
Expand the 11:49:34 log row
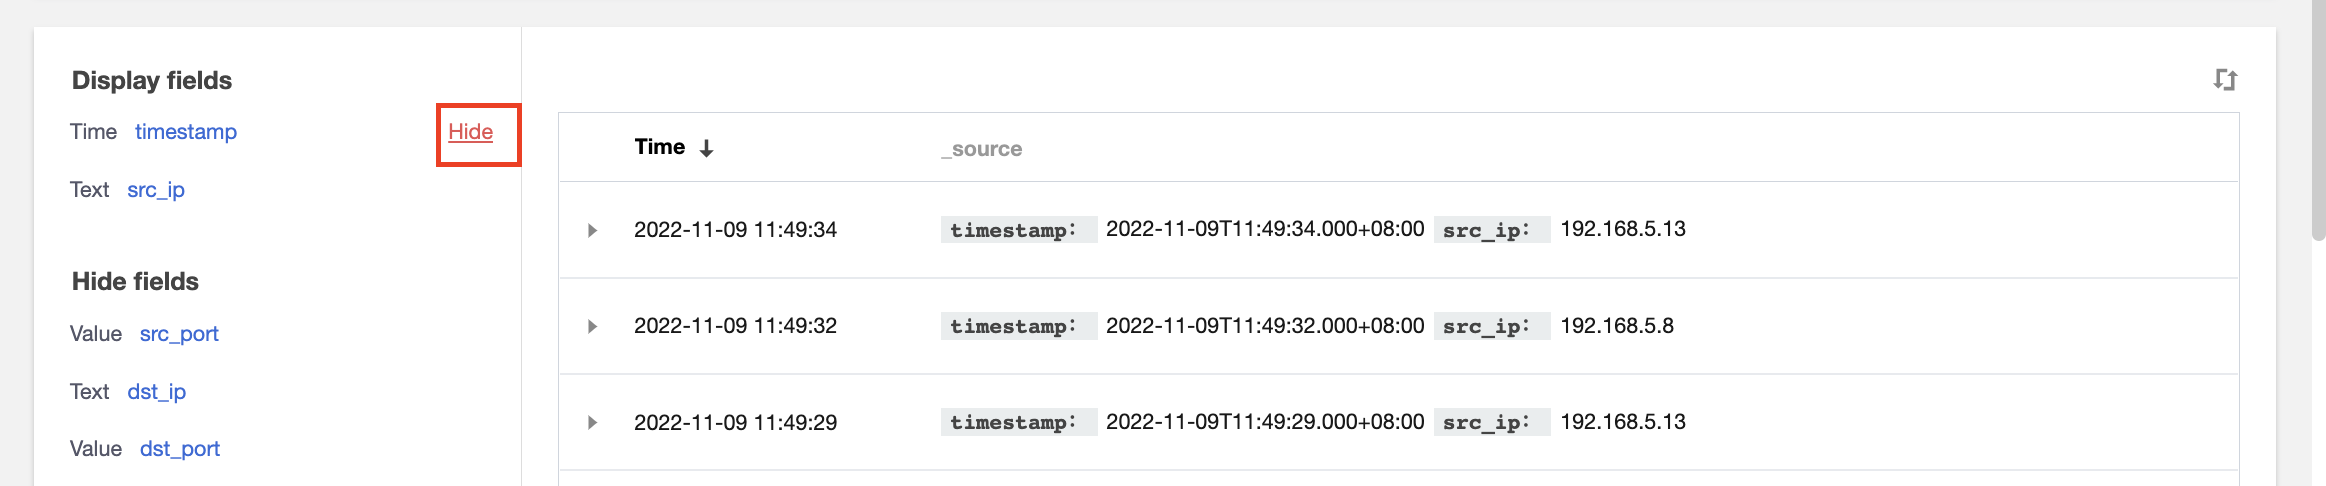click(592, 231)
